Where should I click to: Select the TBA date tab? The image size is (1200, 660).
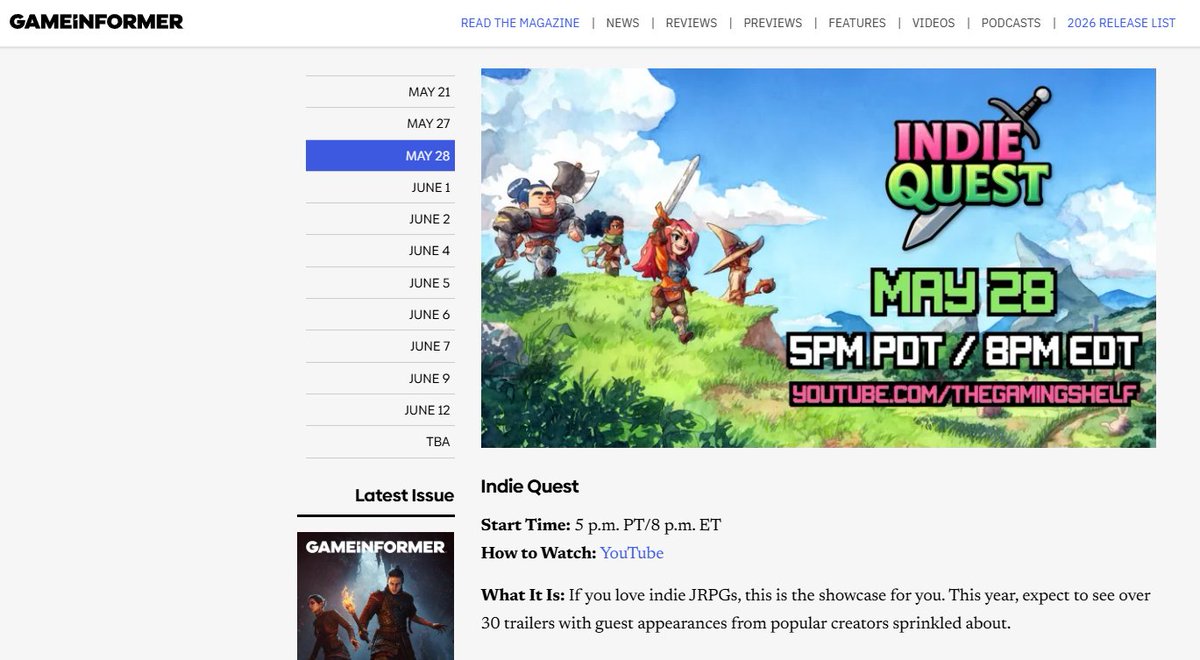click(380, 442)
